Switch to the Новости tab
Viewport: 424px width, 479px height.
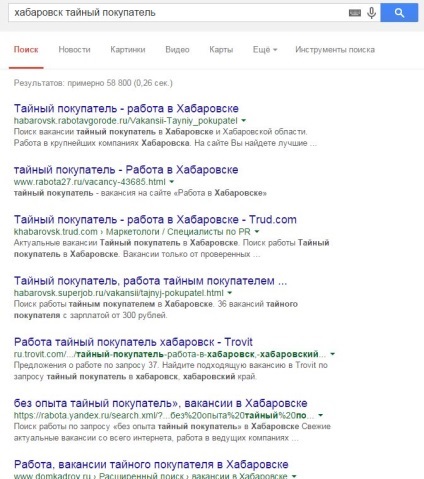pyautogui.click(x=74, y=50)
